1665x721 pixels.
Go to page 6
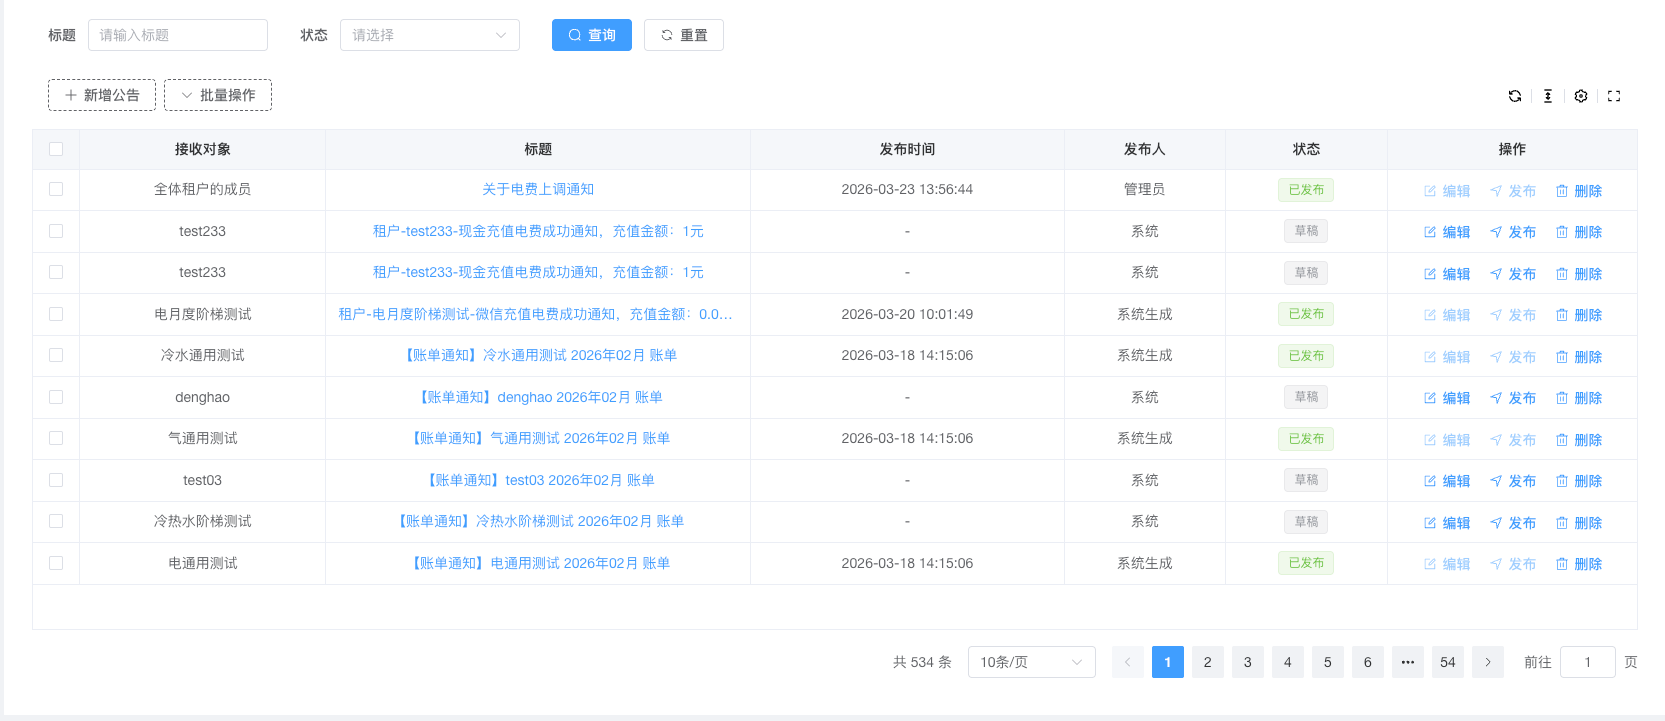(x=1368, y=662)
